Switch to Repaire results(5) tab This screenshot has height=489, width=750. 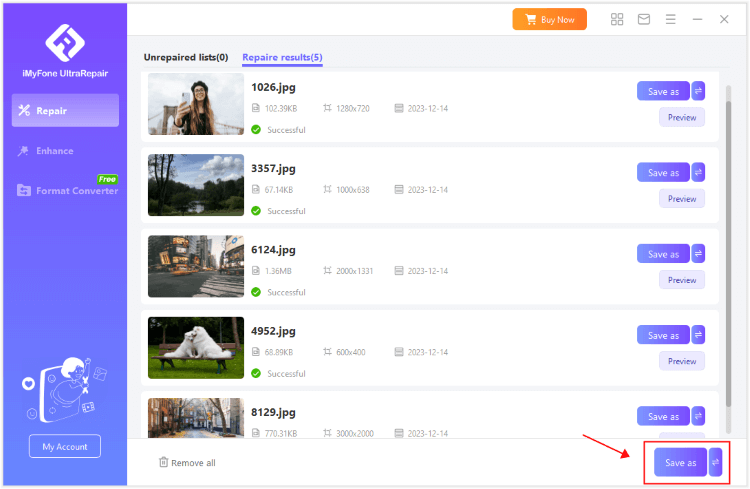282,57
